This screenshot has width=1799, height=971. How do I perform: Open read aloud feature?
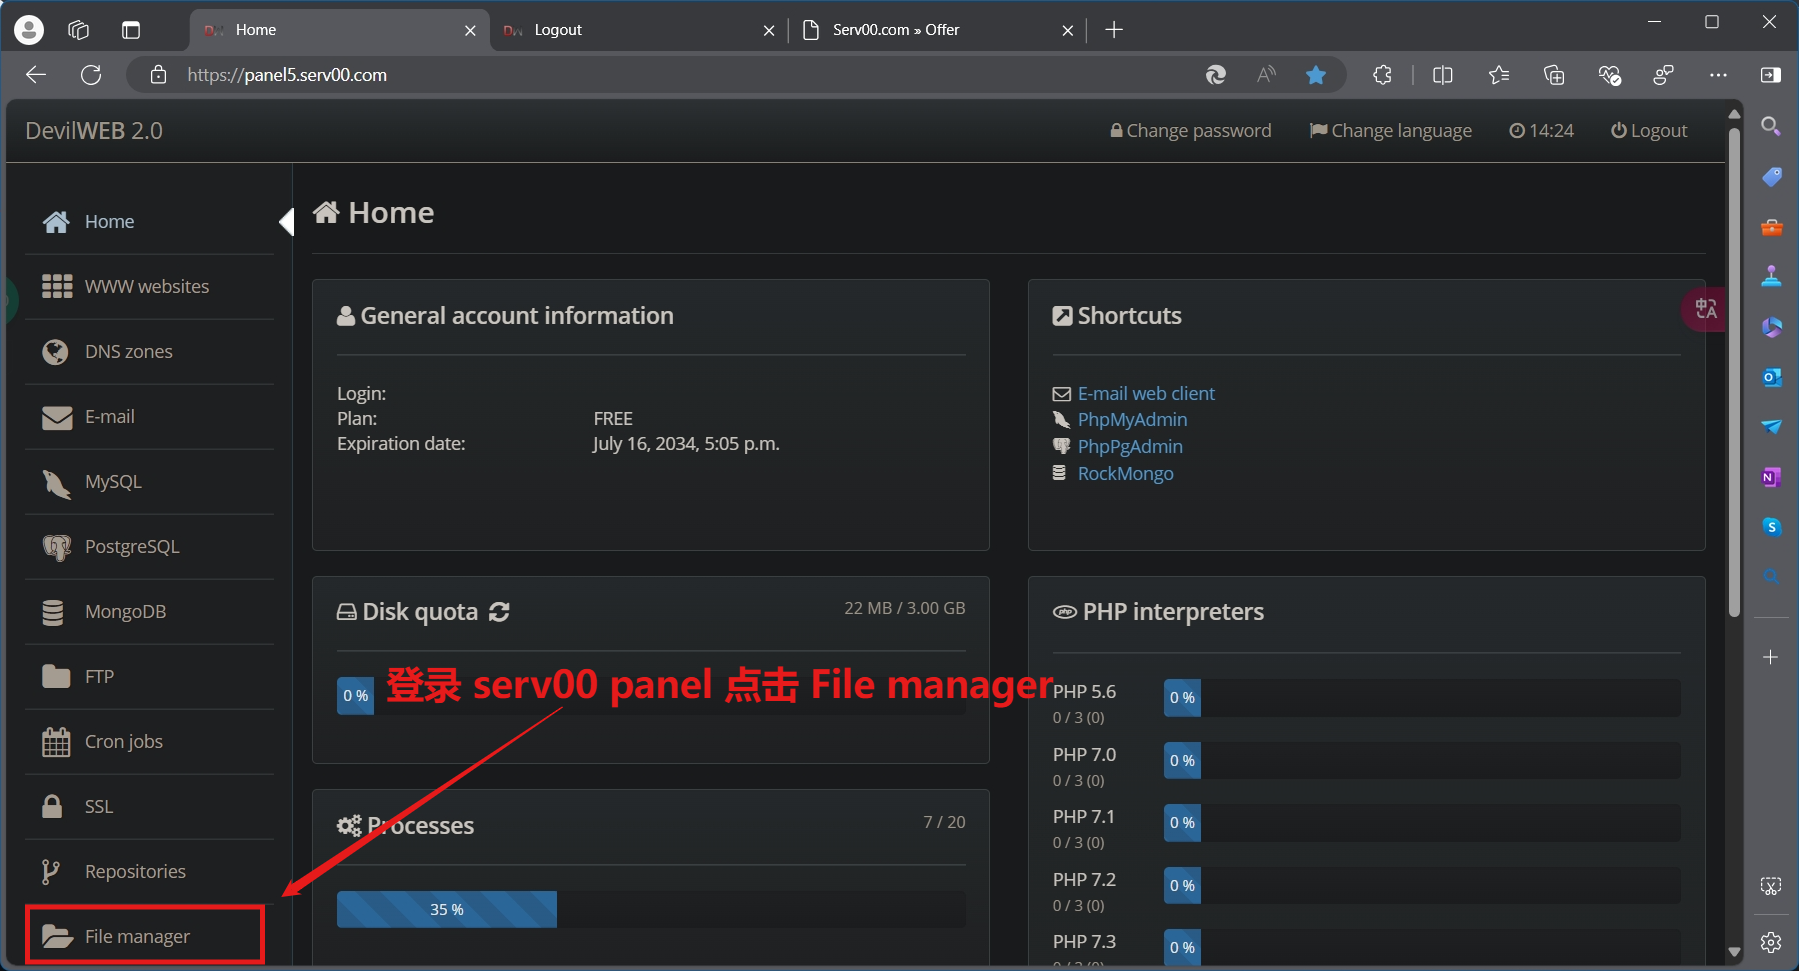(1266, 75)
